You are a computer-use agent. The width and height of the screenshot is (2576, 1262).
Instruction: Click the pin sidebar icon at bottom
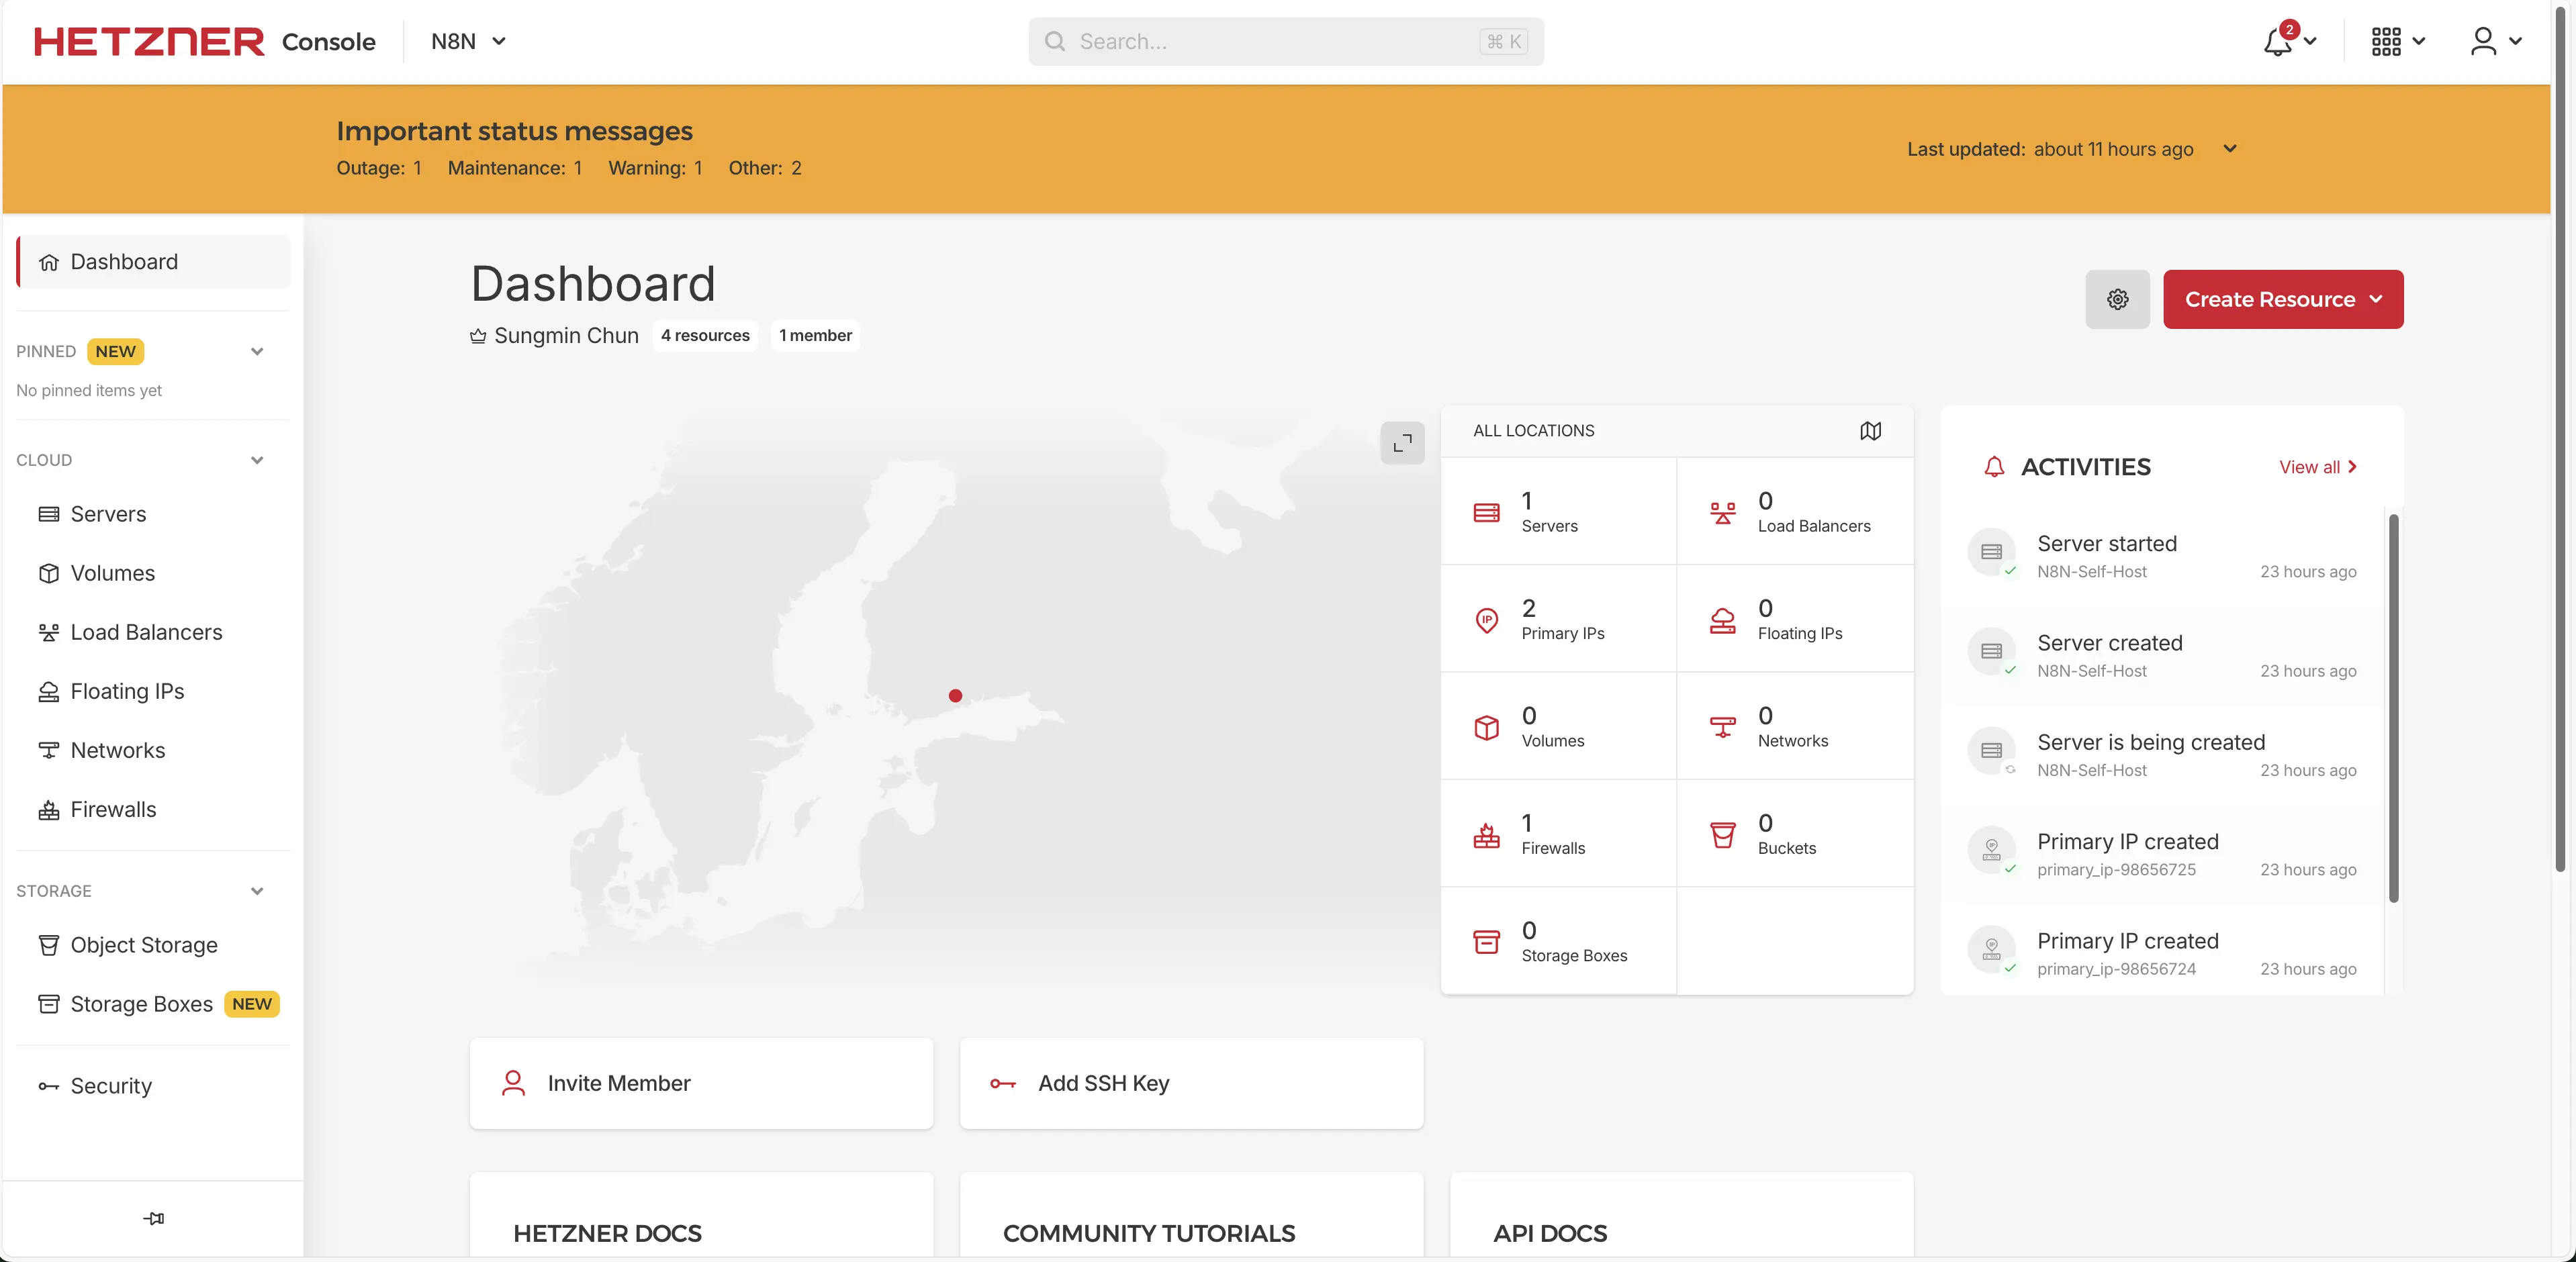[x=153, y=1218]
